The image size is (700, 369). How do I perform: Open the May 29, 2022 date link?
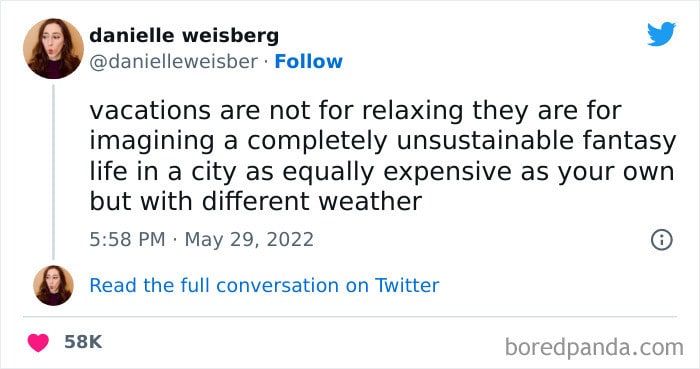coord(249,240)
